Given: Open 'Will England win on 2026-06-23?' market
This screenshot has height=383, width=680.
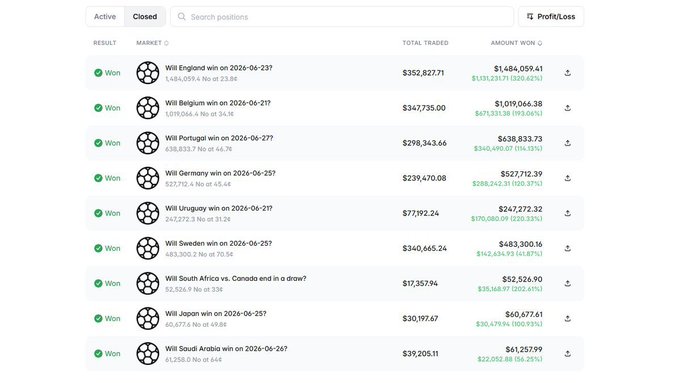Looking at the screenshot, I should click(x=219, y=68).
